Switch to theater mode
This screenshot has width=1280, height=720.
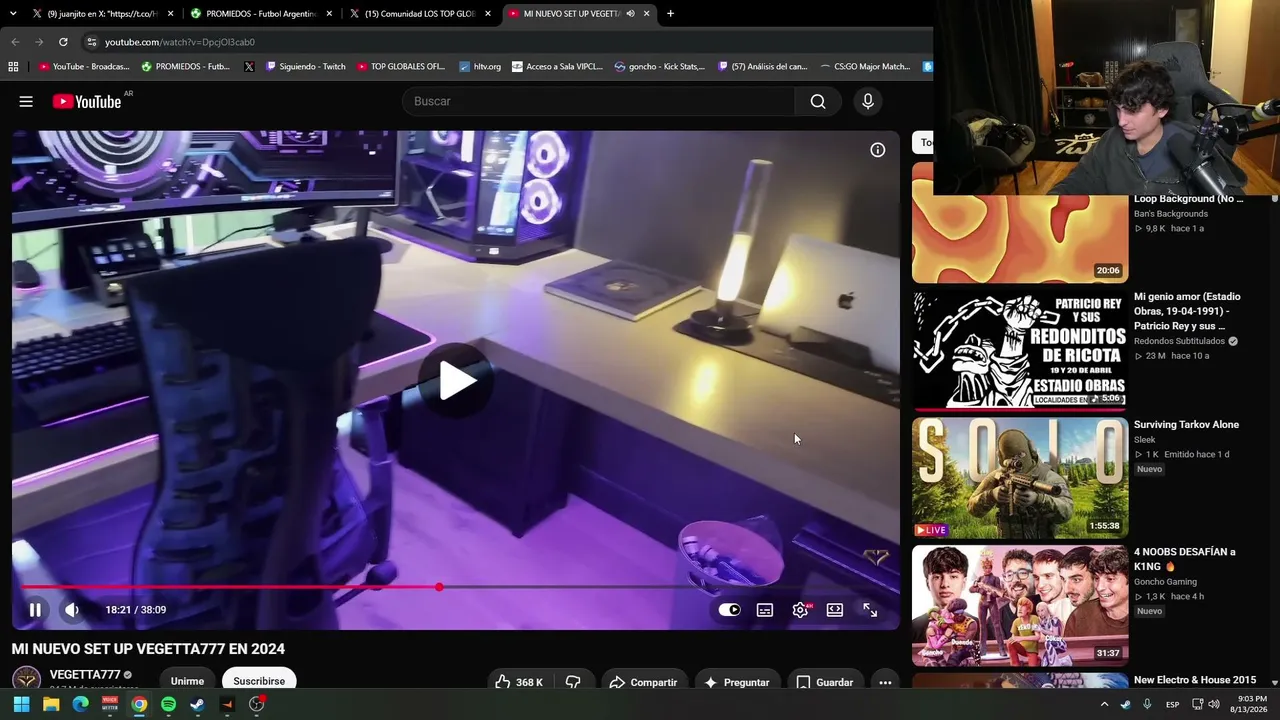point(835,610)
